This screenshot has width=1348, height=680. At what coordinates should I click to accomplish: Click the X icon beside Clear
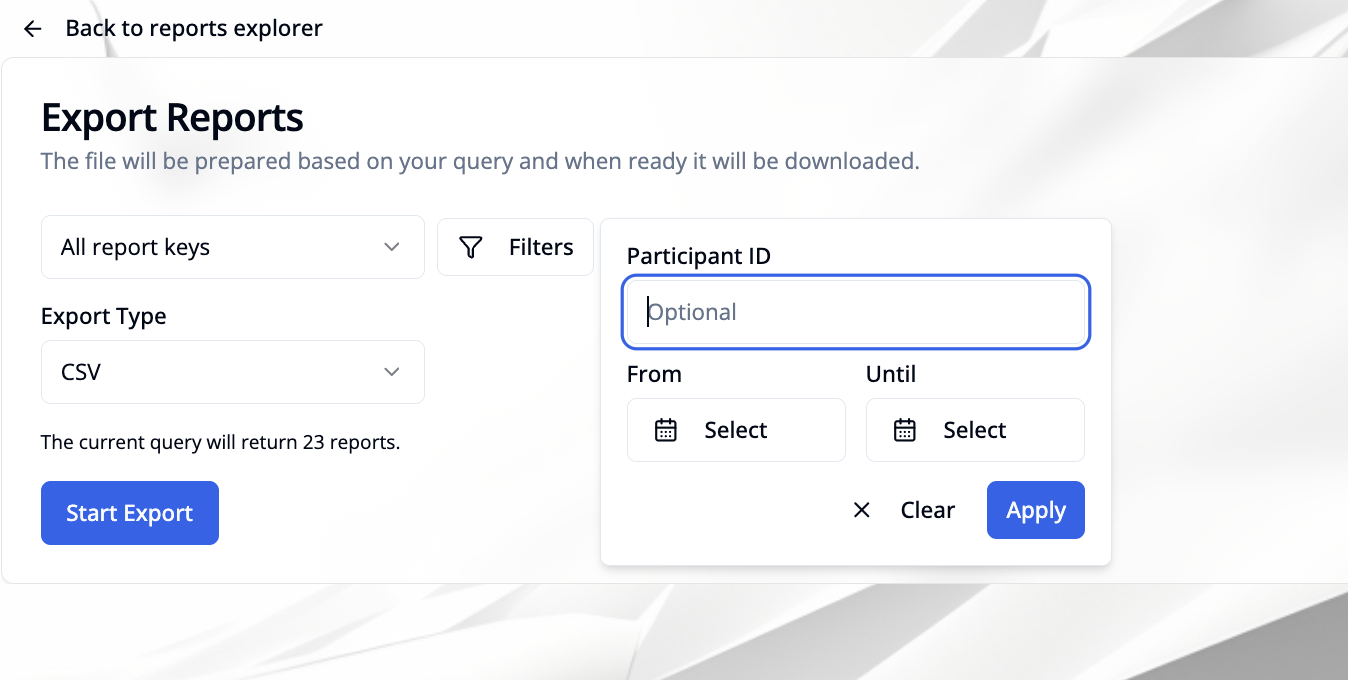(x=861, y=510)
